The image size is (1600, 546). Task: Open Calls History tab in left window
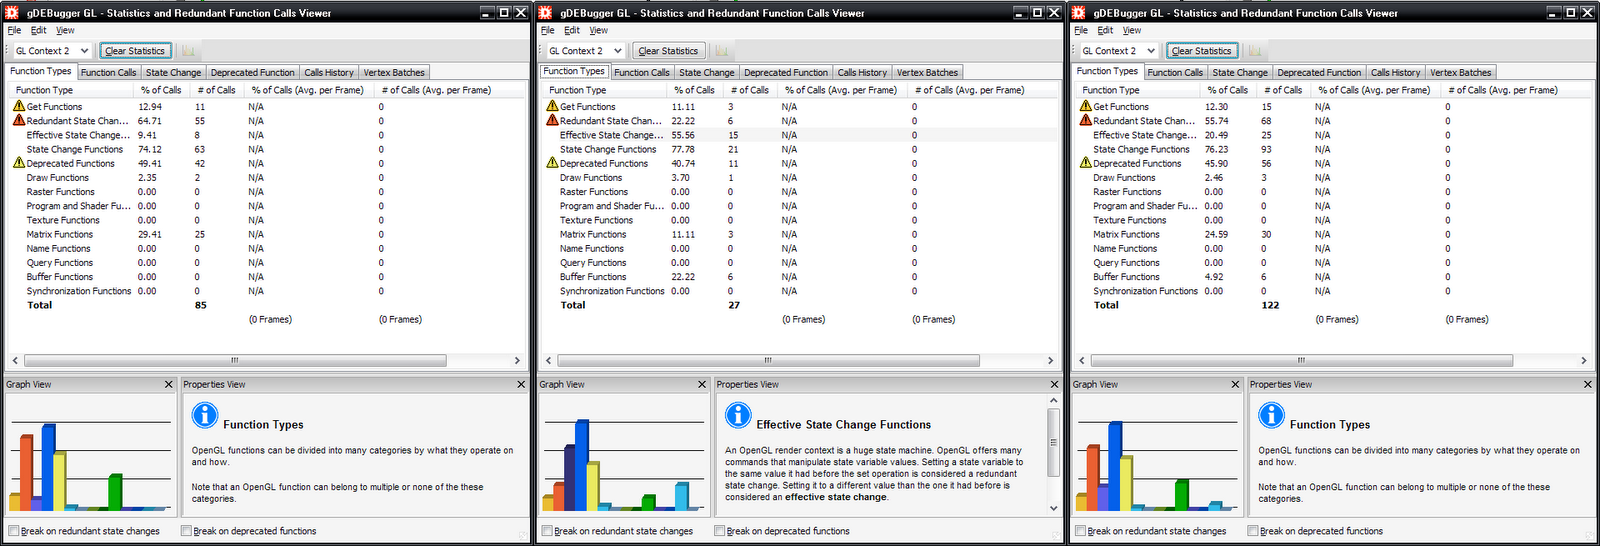pyautogui.click(x=329, y=72)
